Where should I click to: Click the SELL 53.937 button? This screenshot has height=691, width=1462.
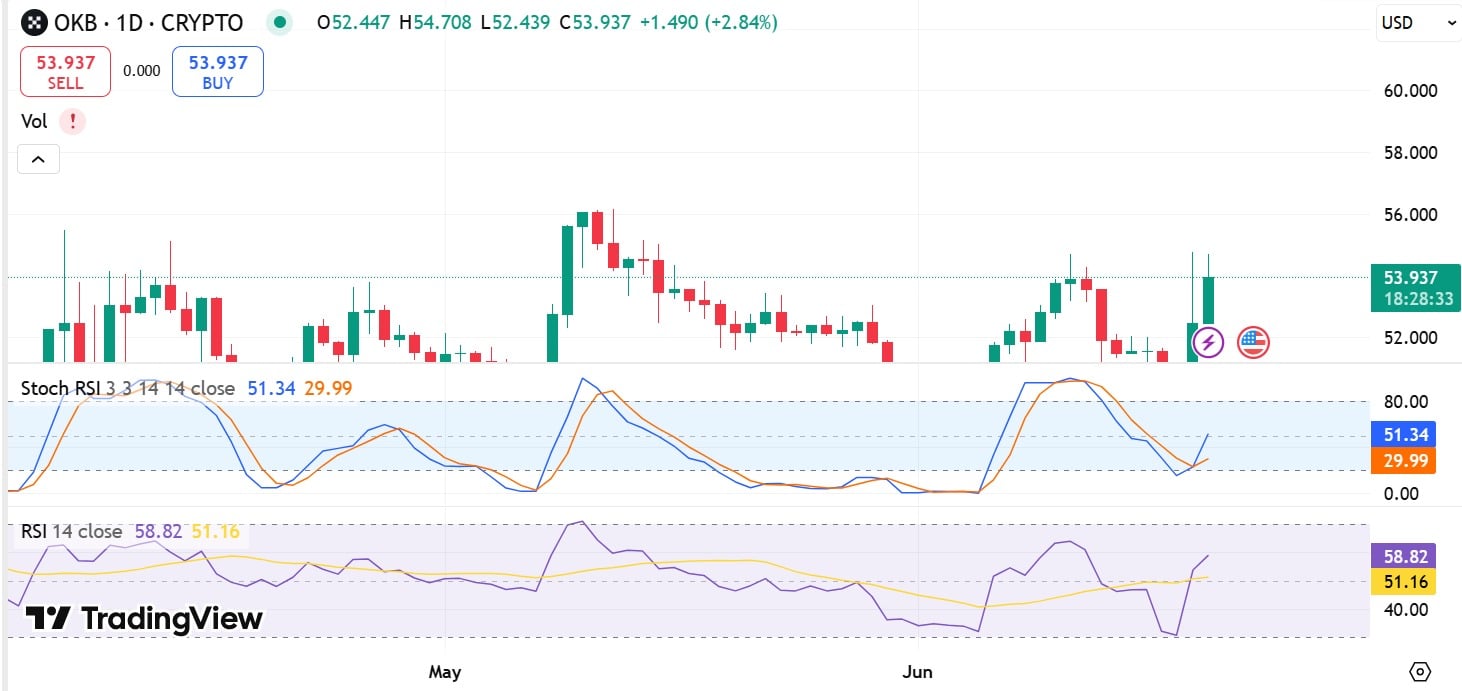point(64,71)
